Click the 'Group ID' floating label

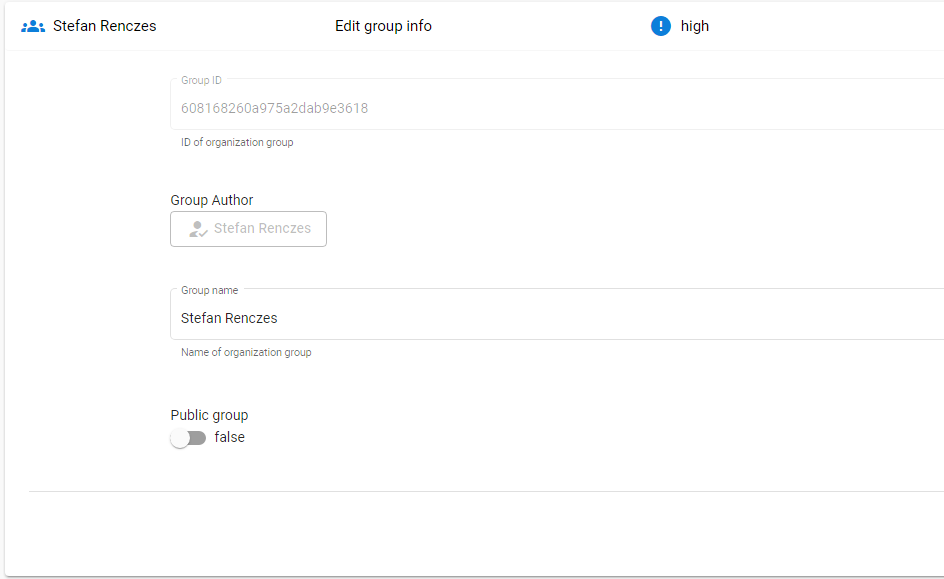click(202, 80)
